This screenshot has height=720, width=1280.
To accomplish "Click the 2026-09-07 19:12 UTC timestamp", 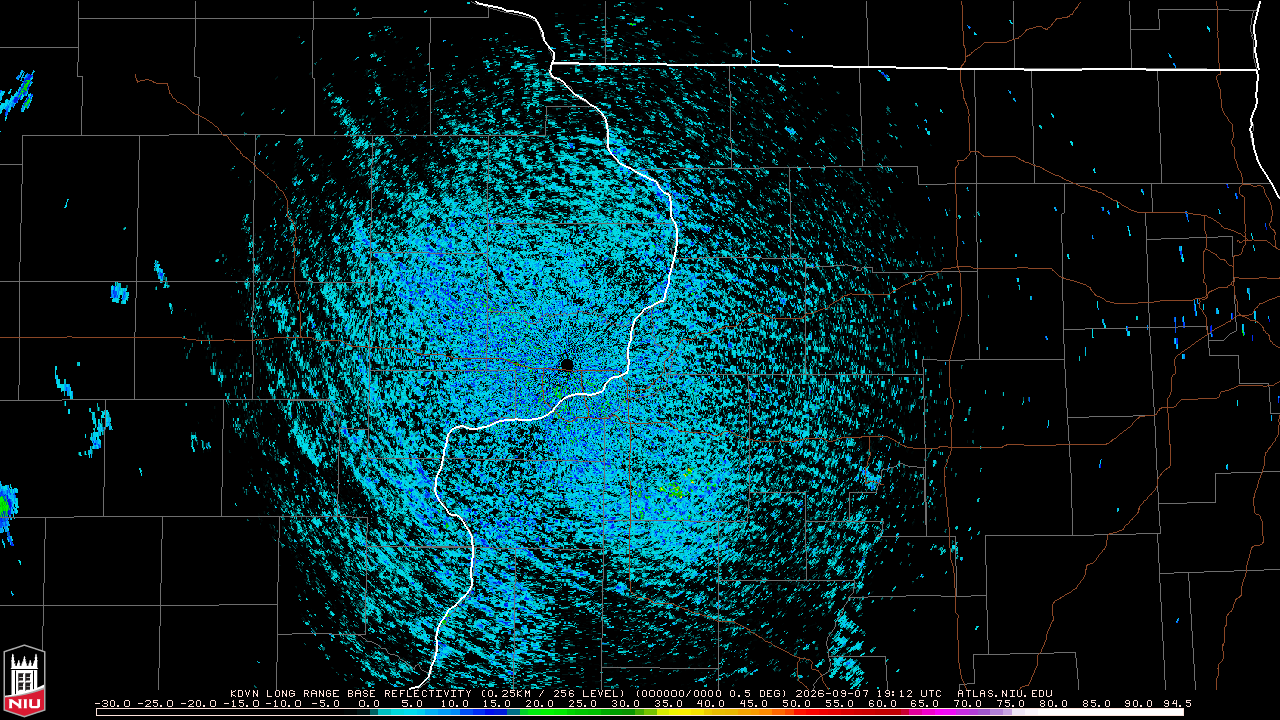I will click(x=867, y=693).
